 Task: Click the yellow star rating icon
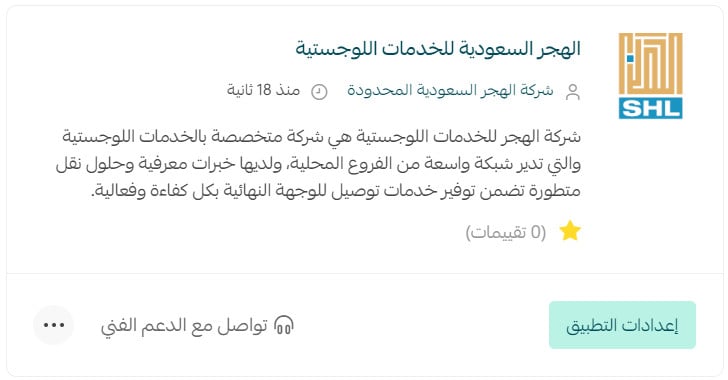tap(570, 231)
